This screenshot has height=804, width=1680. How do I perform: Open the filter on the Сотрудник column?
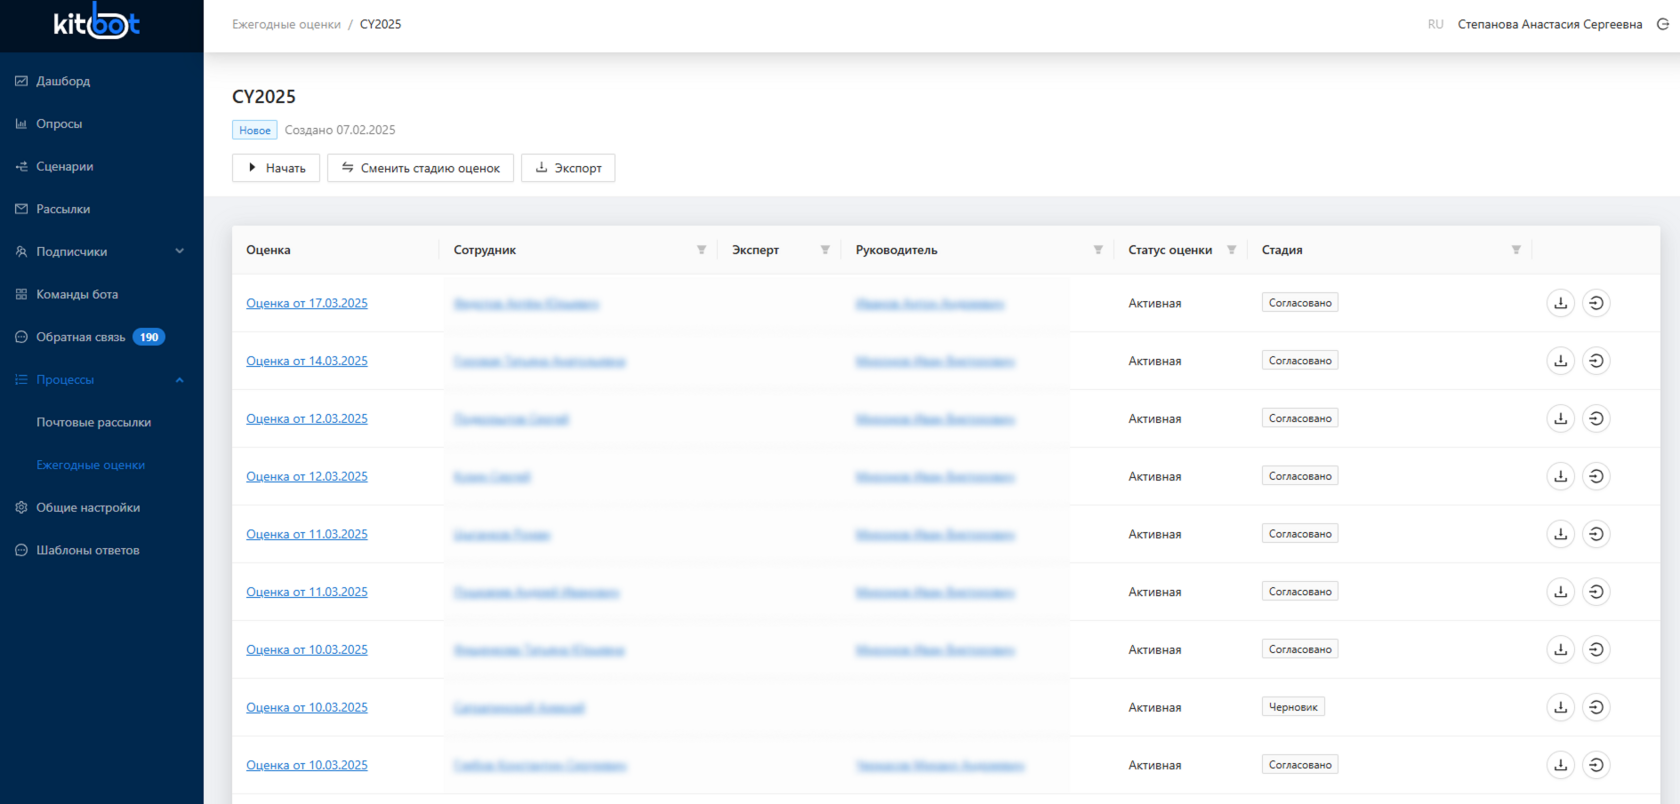[x=701, y=250]
